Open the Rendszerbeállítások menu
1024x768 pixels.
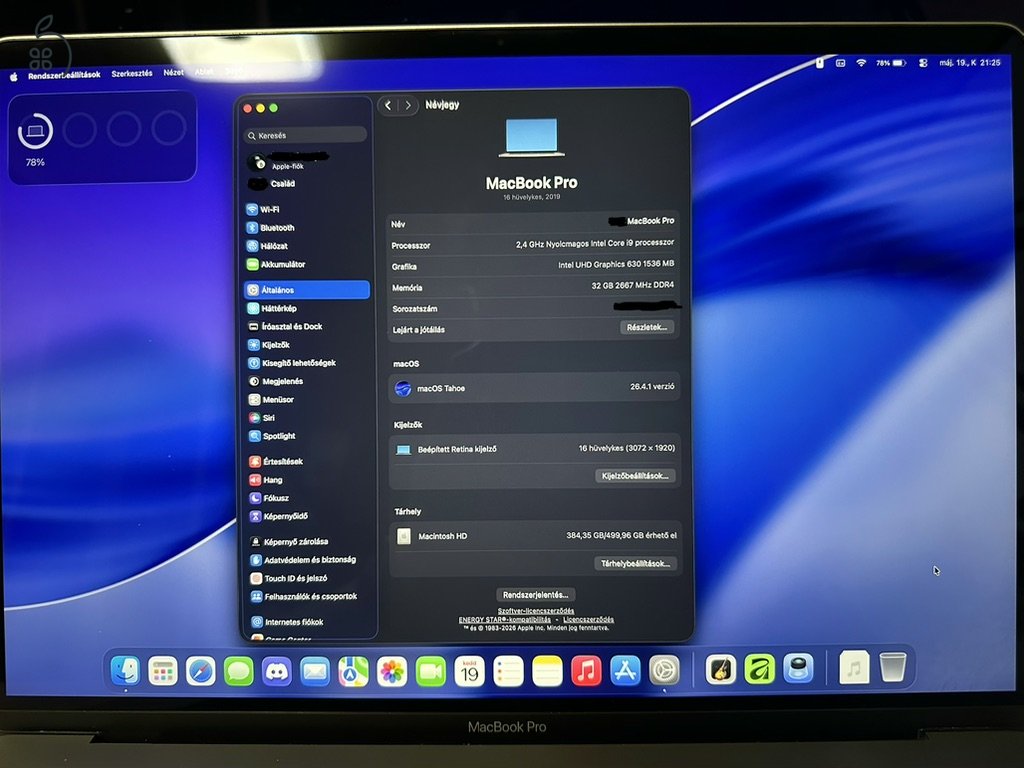(x=64, y=75)
